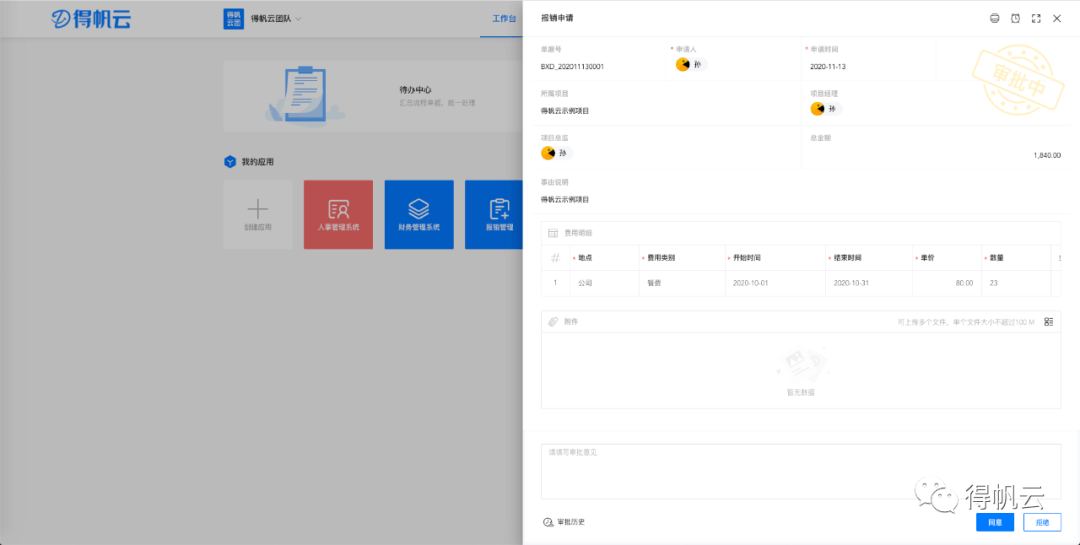Screen dimensions: 1080x545
Task: Click the end date cell 2020-10-31
Action: point(869,283)
